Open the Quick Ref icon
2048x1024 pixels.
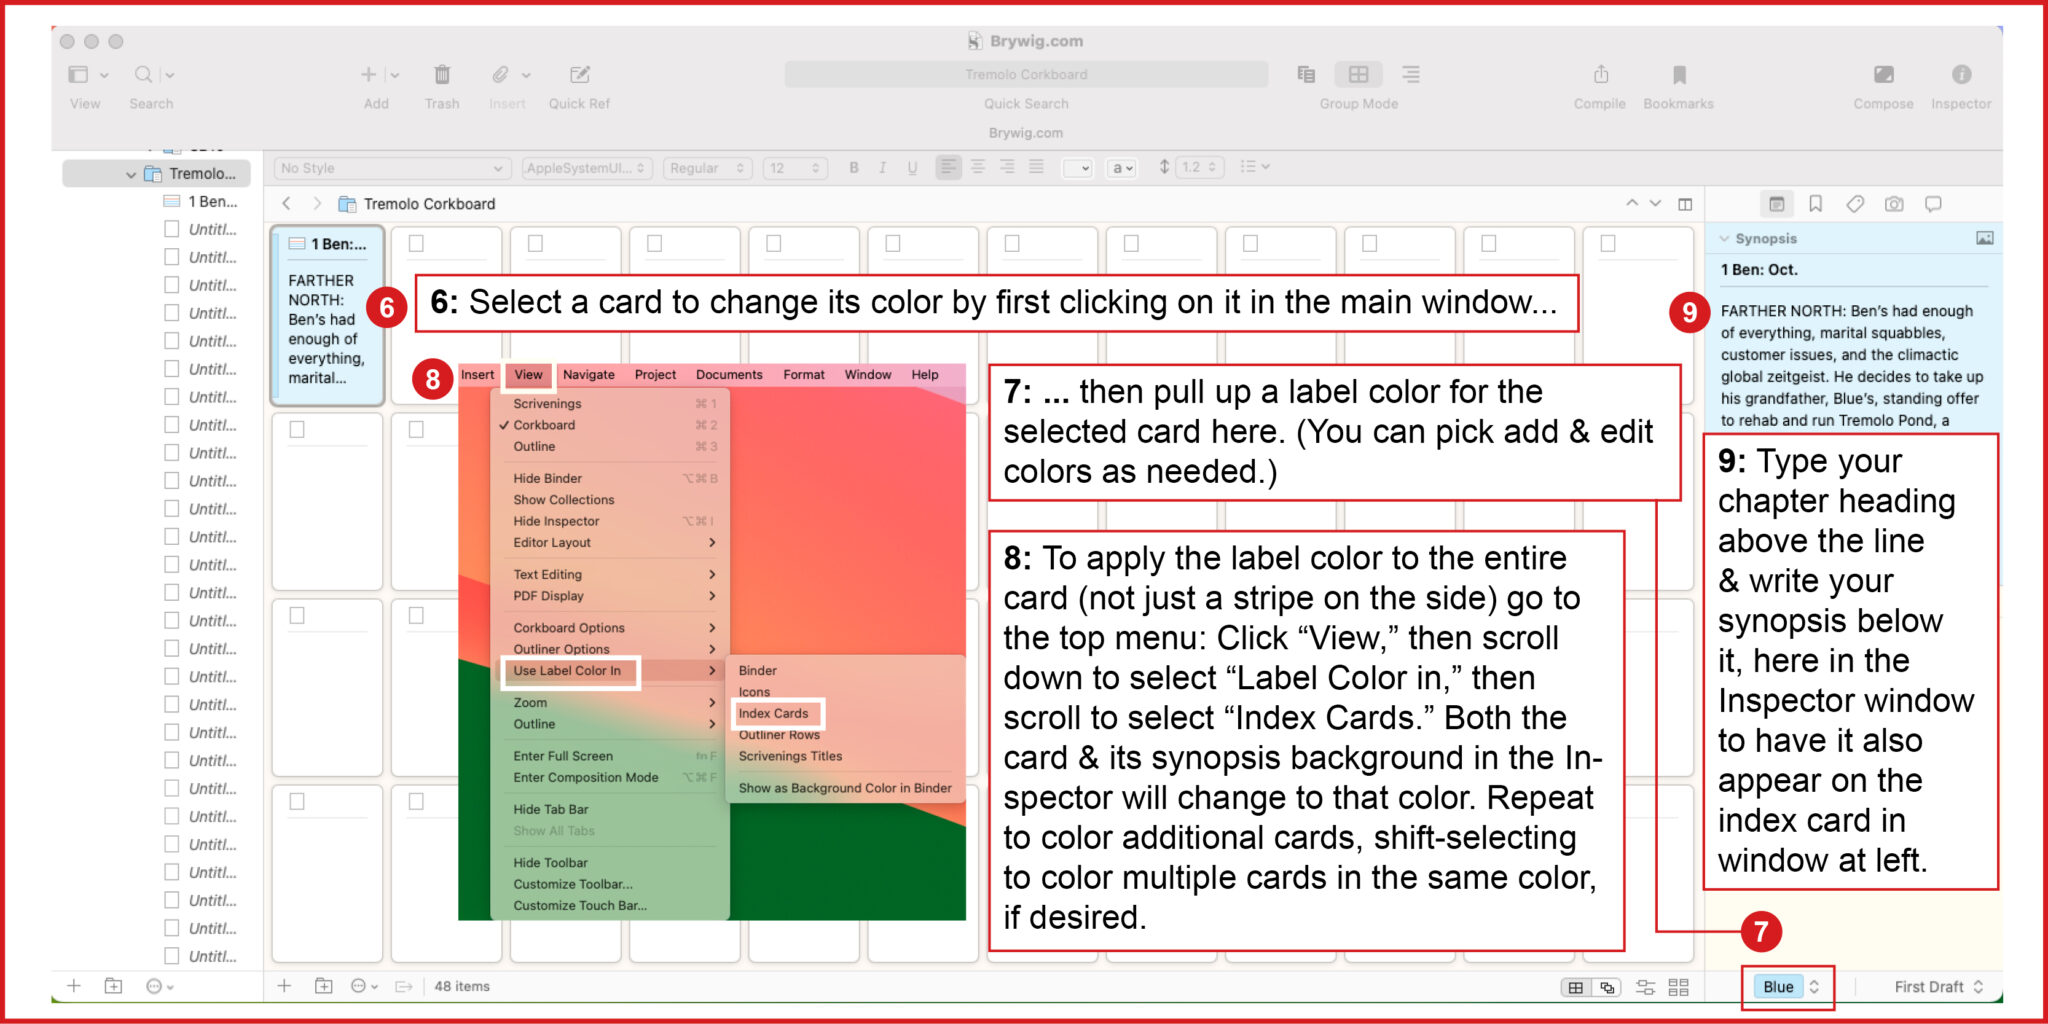click(579, 75)
